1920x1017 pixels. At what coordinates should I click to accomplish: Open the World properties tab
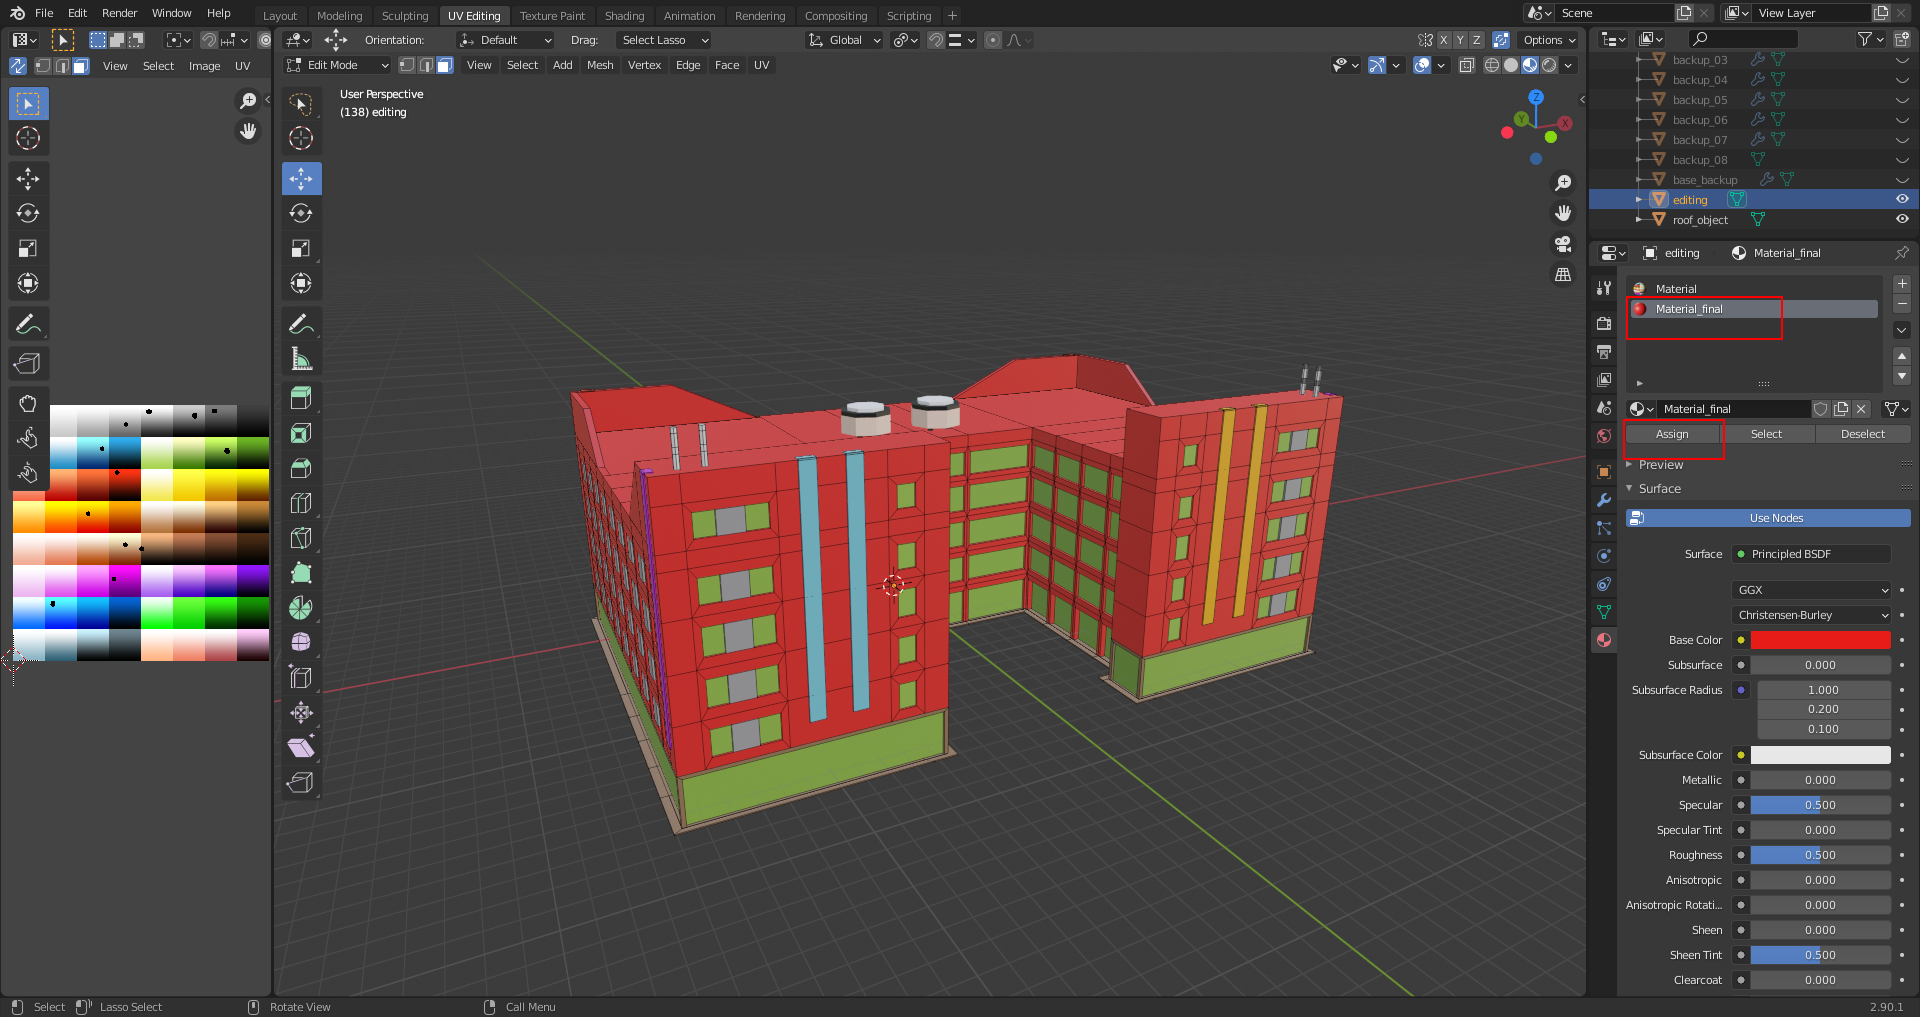1604,436
